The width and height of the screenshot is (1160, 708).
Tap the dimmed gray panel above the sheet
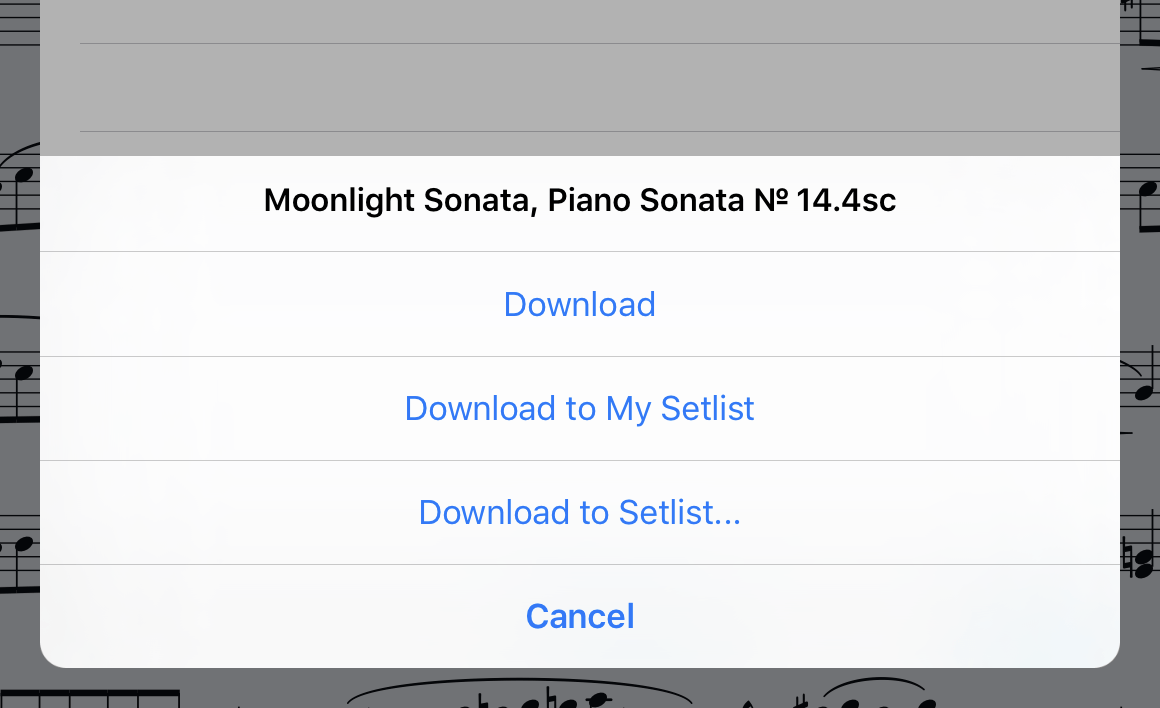[x=580, y=20]
